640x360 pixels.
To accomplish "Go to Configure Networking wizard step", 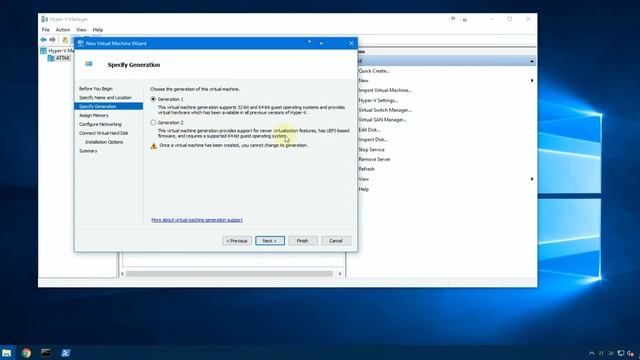I will point(100,124).
